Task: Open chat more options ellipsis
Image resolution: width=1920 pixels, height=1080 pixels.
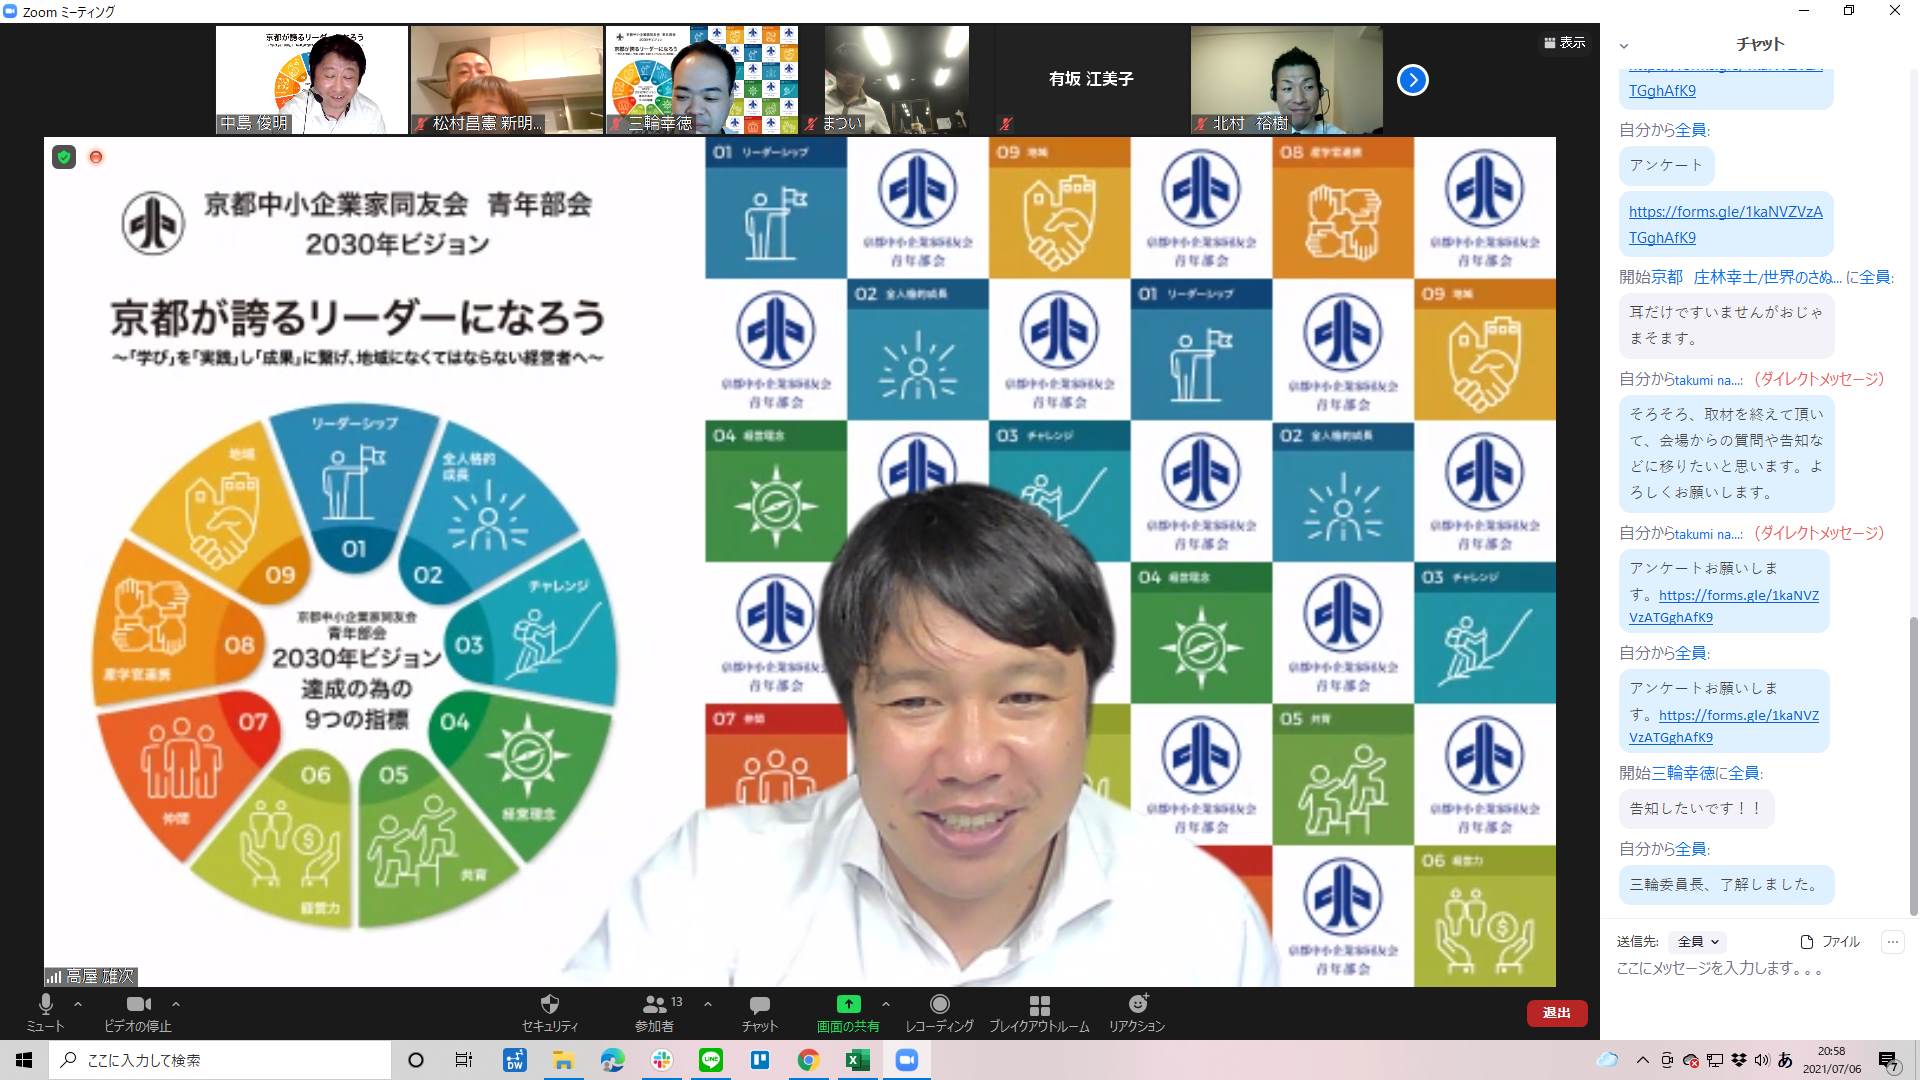Action: coord(1892,941)
